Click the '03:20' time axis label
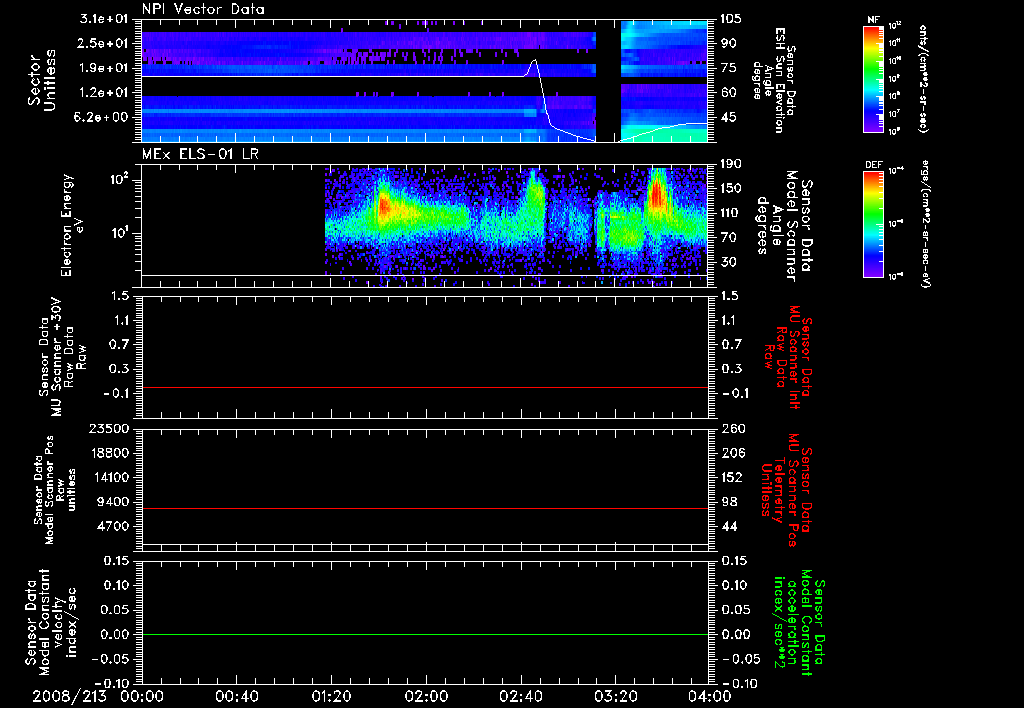The height and width of the screenshot is (708, 1024). 615,697
